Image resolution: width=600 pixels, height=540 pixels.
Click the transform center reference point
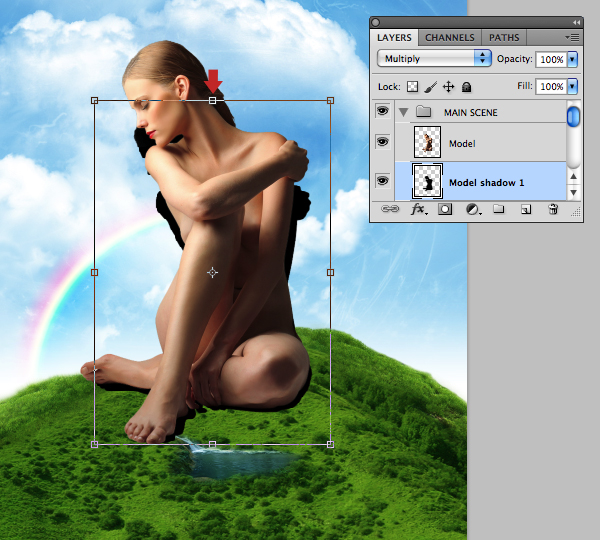(x=212, y=272)
